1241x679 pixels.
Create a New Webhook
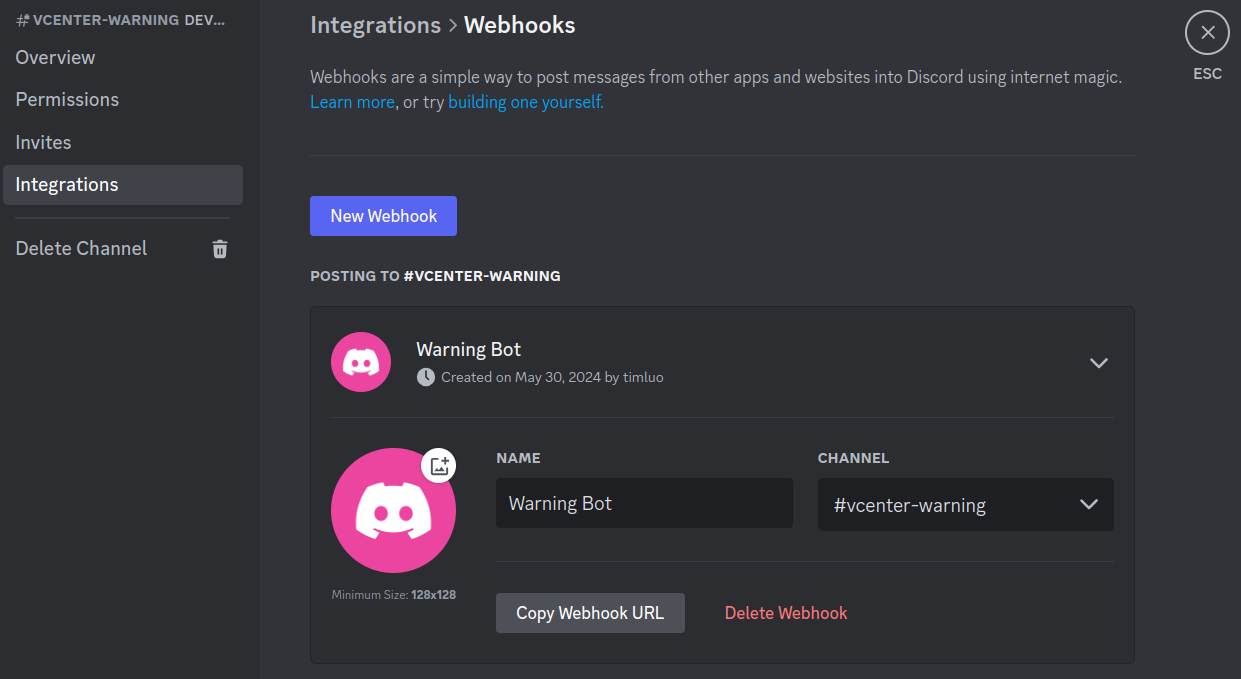(x=383, y=215)
